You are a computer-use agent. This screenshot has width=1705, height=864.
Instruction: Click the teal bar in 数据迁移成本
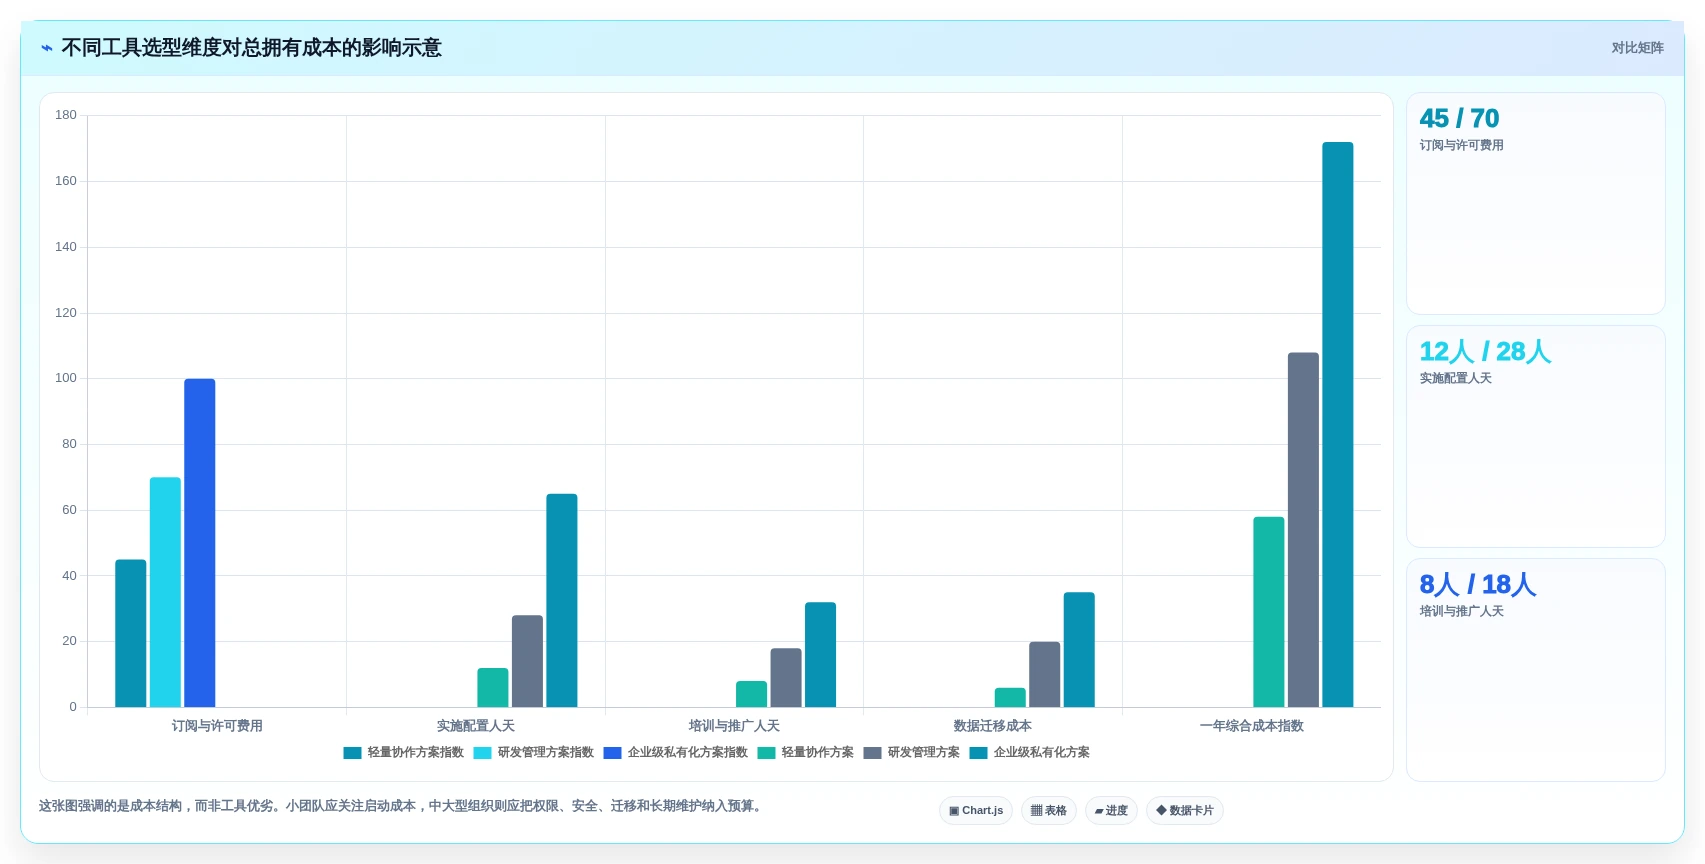pos(1079,650)
